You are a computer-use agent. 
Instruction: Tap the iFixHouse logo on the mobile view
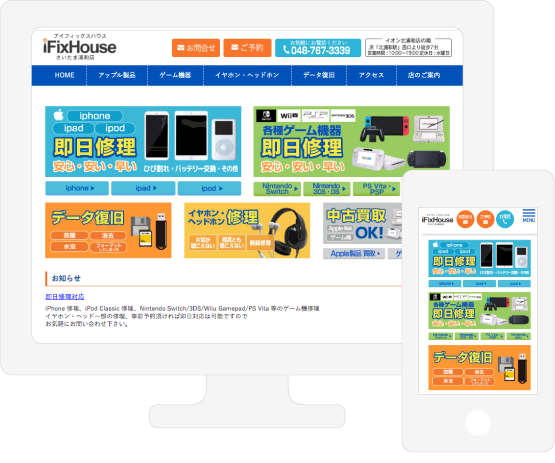pos(437,219)
